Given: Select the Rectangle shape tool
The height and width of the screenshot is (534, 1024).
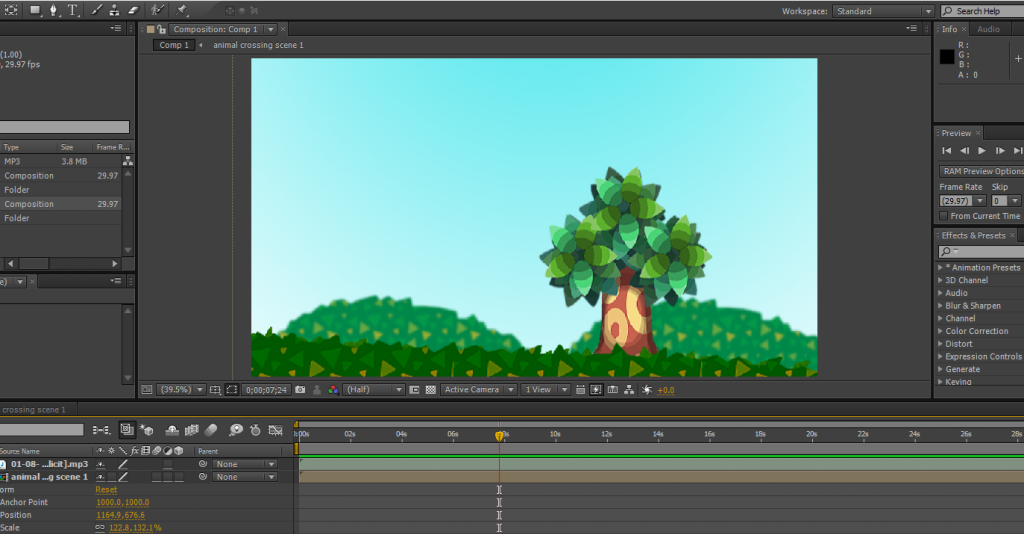Looking at the screenshot, I should [35, 10].
